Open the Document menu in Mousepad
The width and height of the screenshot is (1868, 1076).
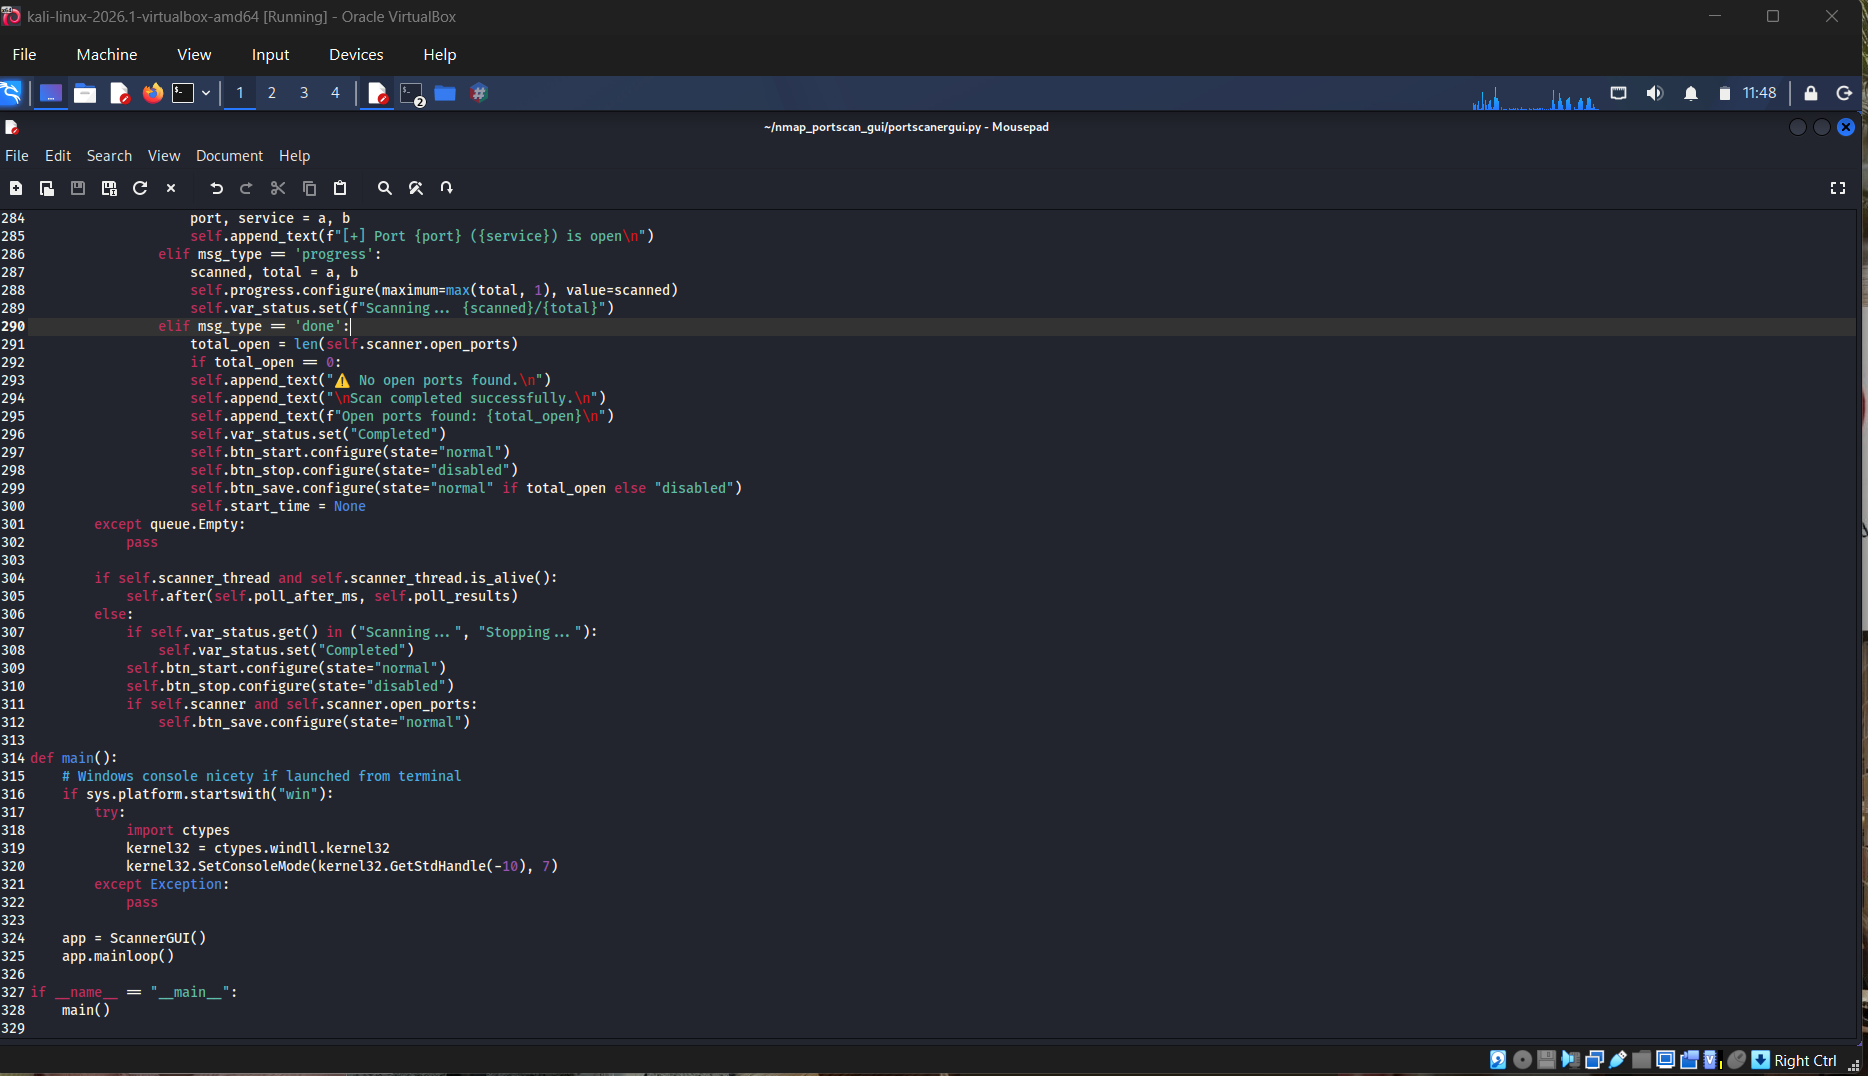click(229, 156)
